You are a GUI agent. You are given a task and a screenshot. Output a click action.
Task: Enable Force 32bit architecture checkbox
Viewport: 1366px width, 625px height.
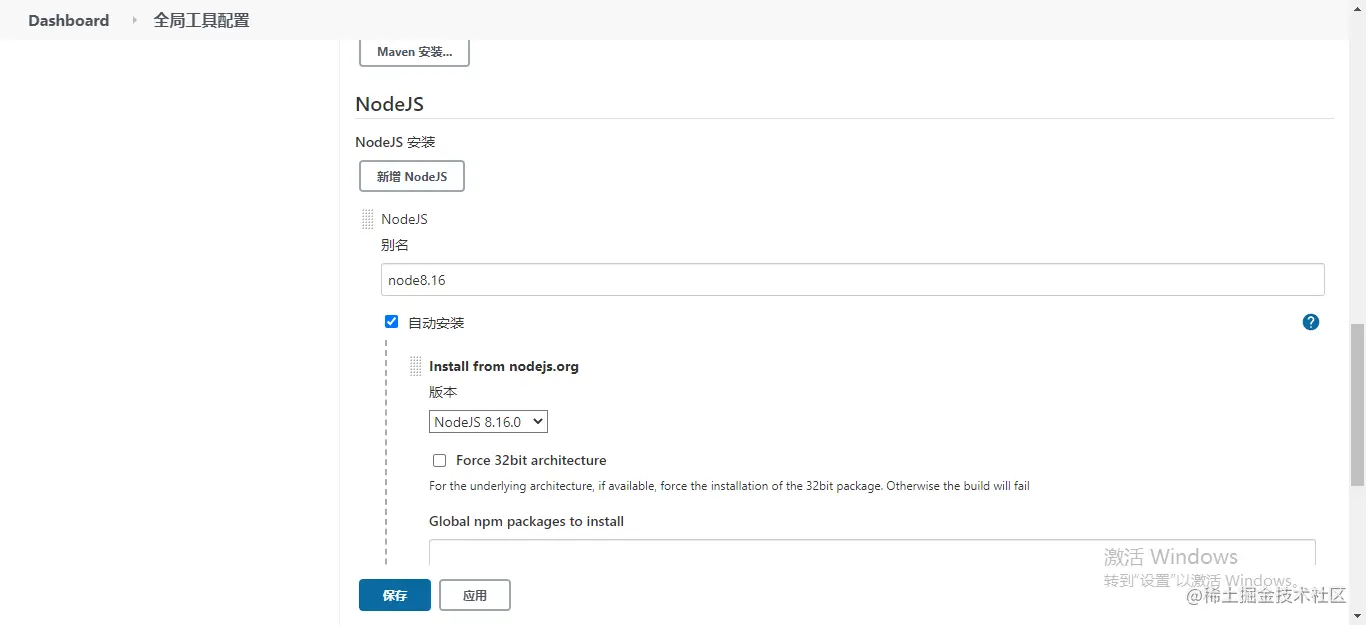439,461
